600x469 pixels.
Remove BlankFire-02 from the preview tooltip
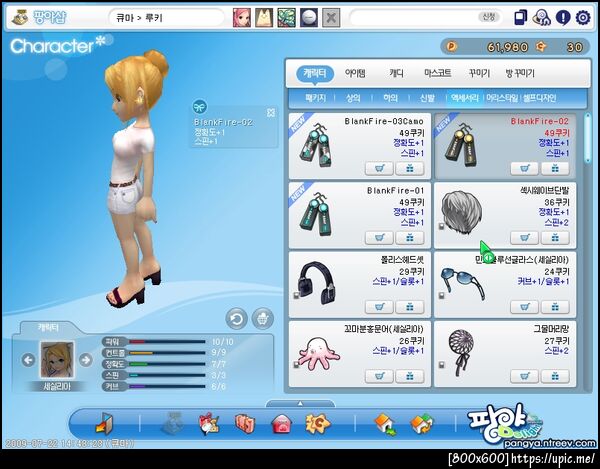pyautogui.click(x=271, y=112)
